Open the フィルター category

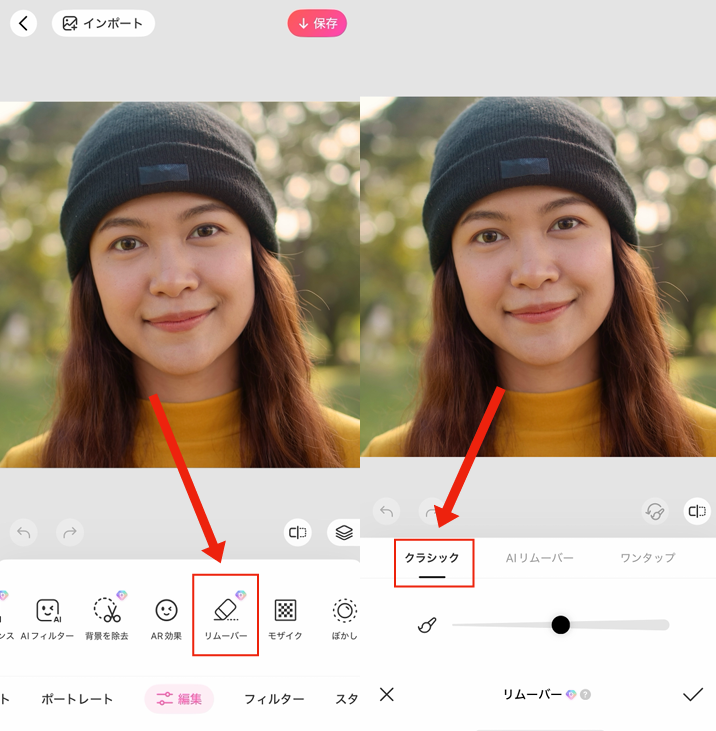(274, 699)
